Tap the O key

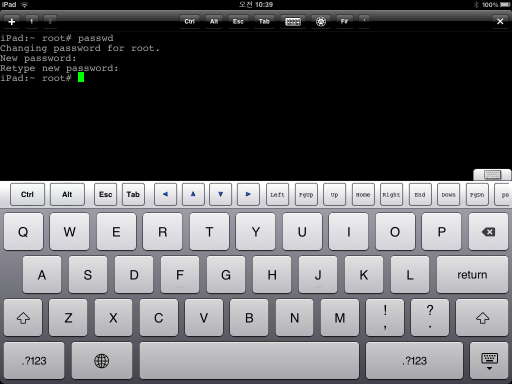coord(395,232)
